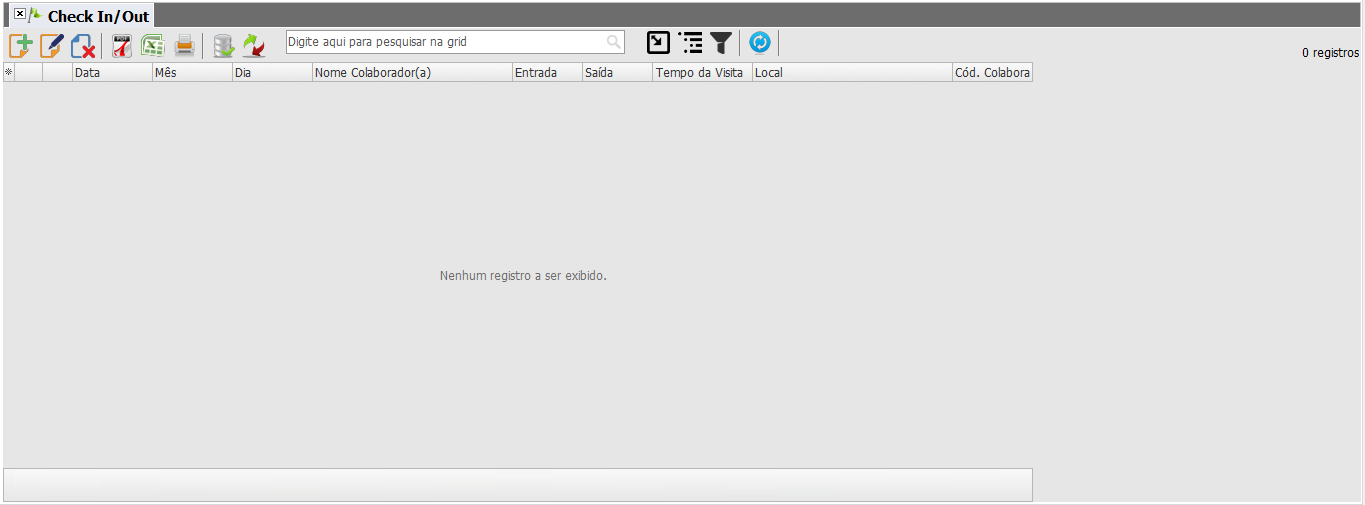Click the Tempo da Visita column header
Image resolution: width=1365 pixels, height=505 pixels.
[701, 73]
